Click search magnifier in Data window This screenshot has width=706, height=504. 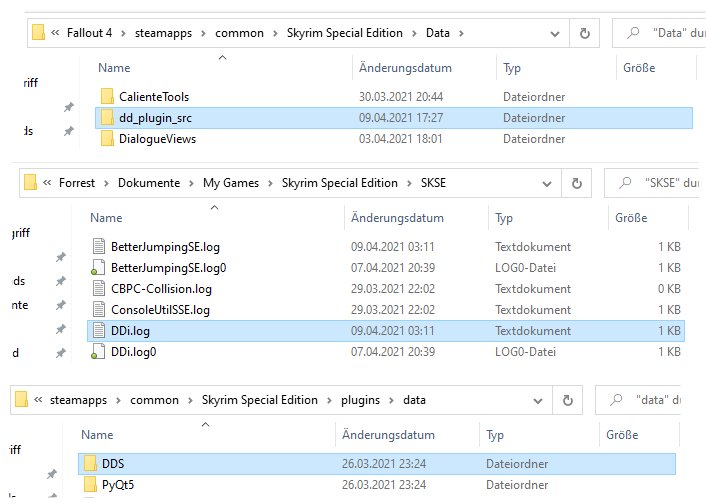pyautogui.click(x=633, y=33)
